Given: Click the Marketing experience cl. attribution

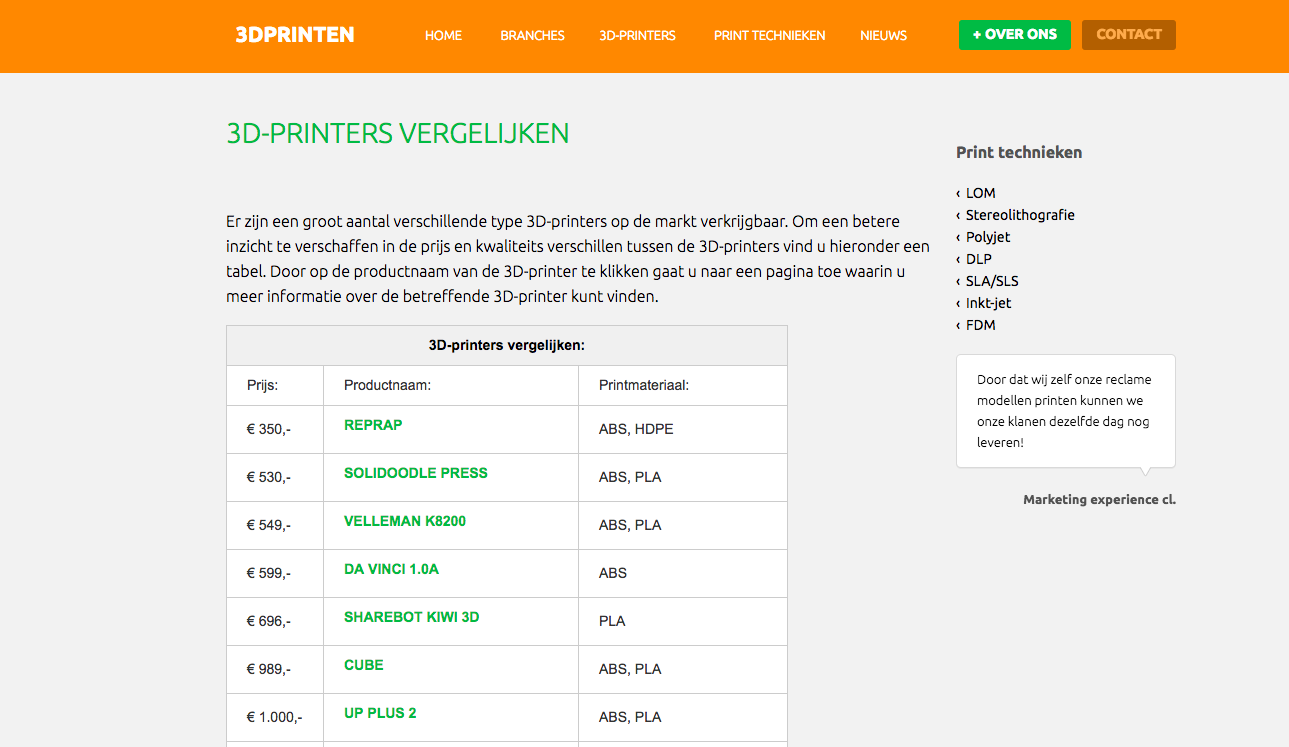Looking at the screenshot, I should [x=1099, y=499].
